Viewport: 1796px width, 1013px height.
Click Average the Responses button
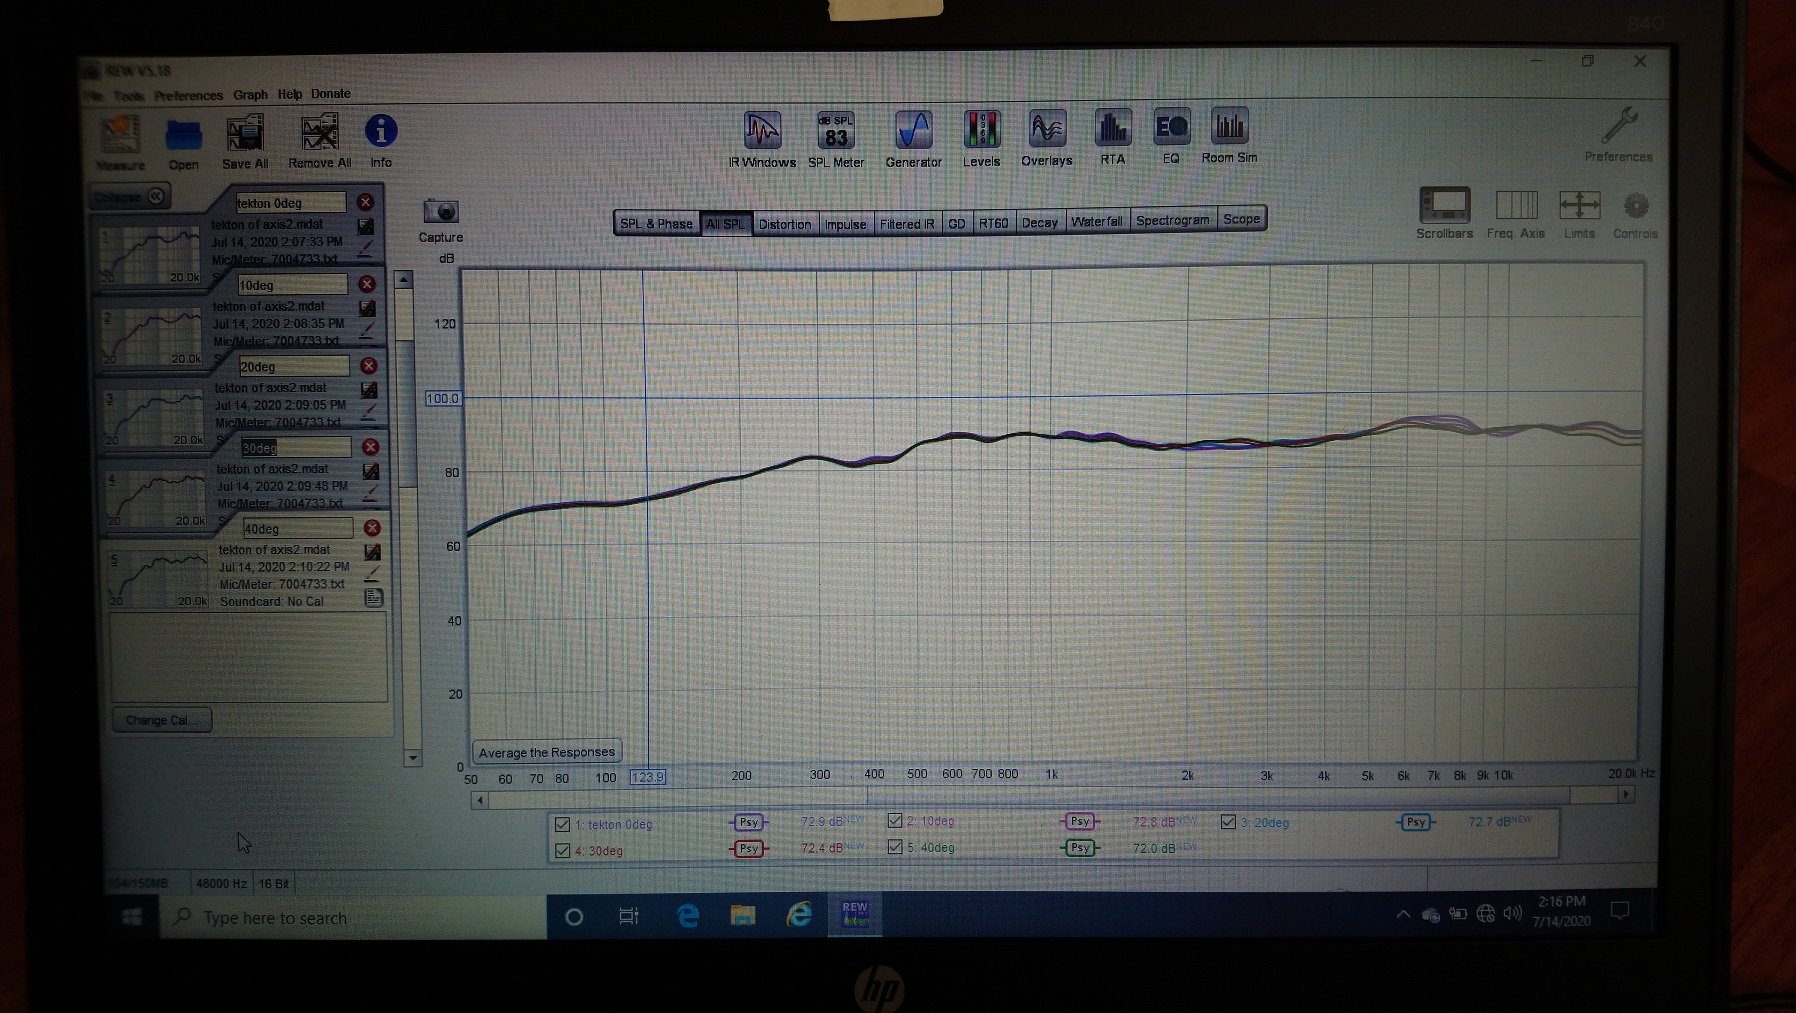pyautogui.click(x=547, y=752)
